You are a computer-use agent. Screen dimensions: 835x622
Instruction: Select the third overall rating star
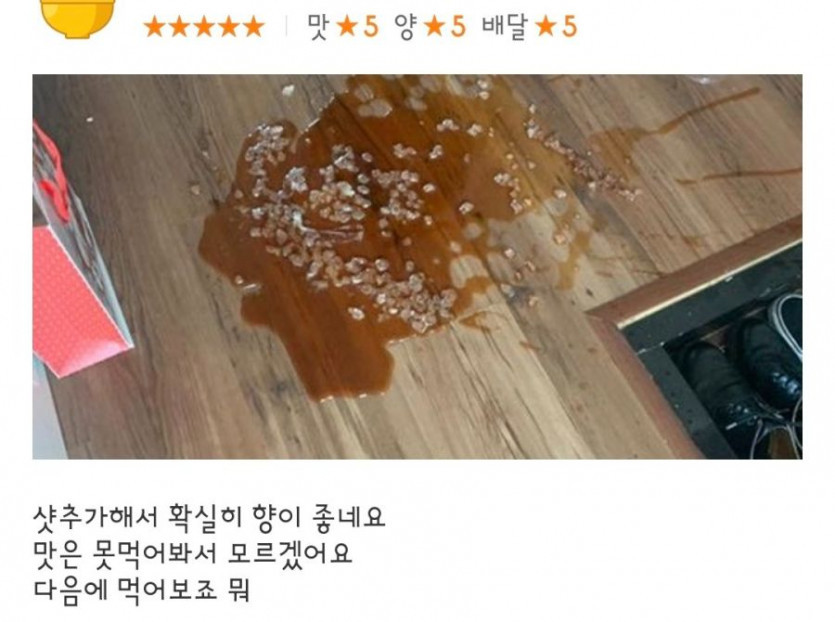(204, 27)
